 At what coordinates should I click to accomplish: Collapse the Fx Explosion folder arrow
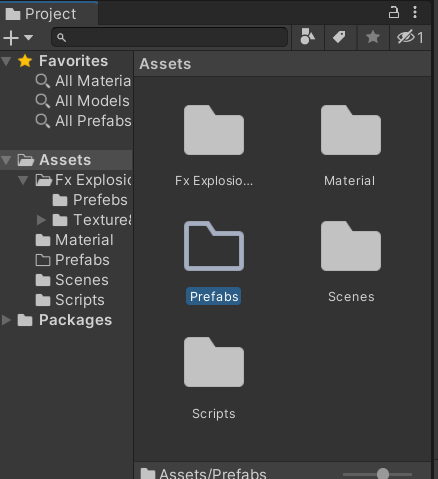(x=23, y=180)
